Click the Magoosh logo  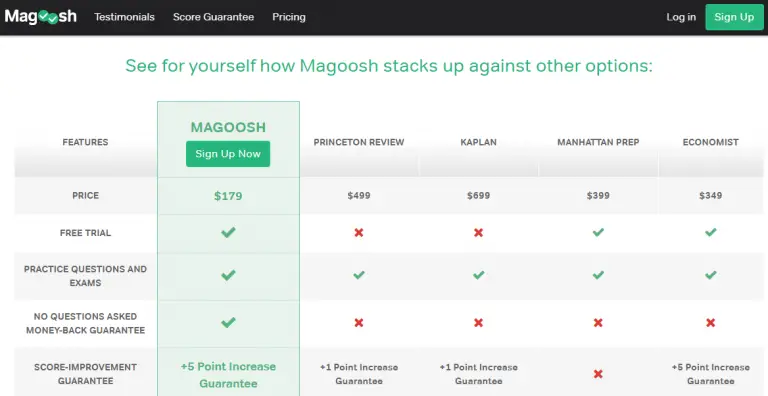point(41,17)
